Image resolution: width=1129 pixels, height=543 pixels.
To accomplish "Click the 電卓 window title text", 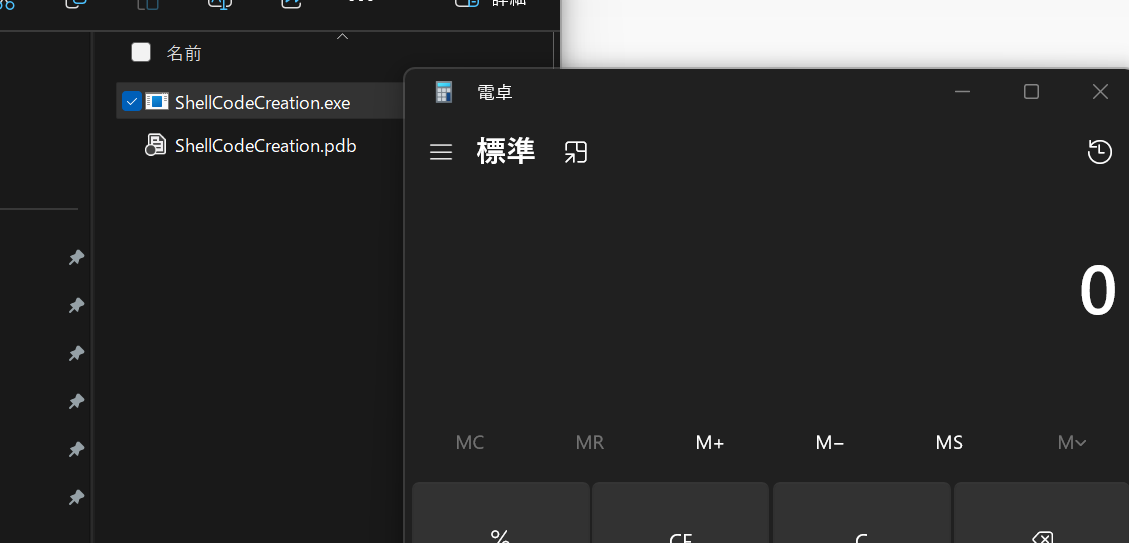I will point(495,92).
